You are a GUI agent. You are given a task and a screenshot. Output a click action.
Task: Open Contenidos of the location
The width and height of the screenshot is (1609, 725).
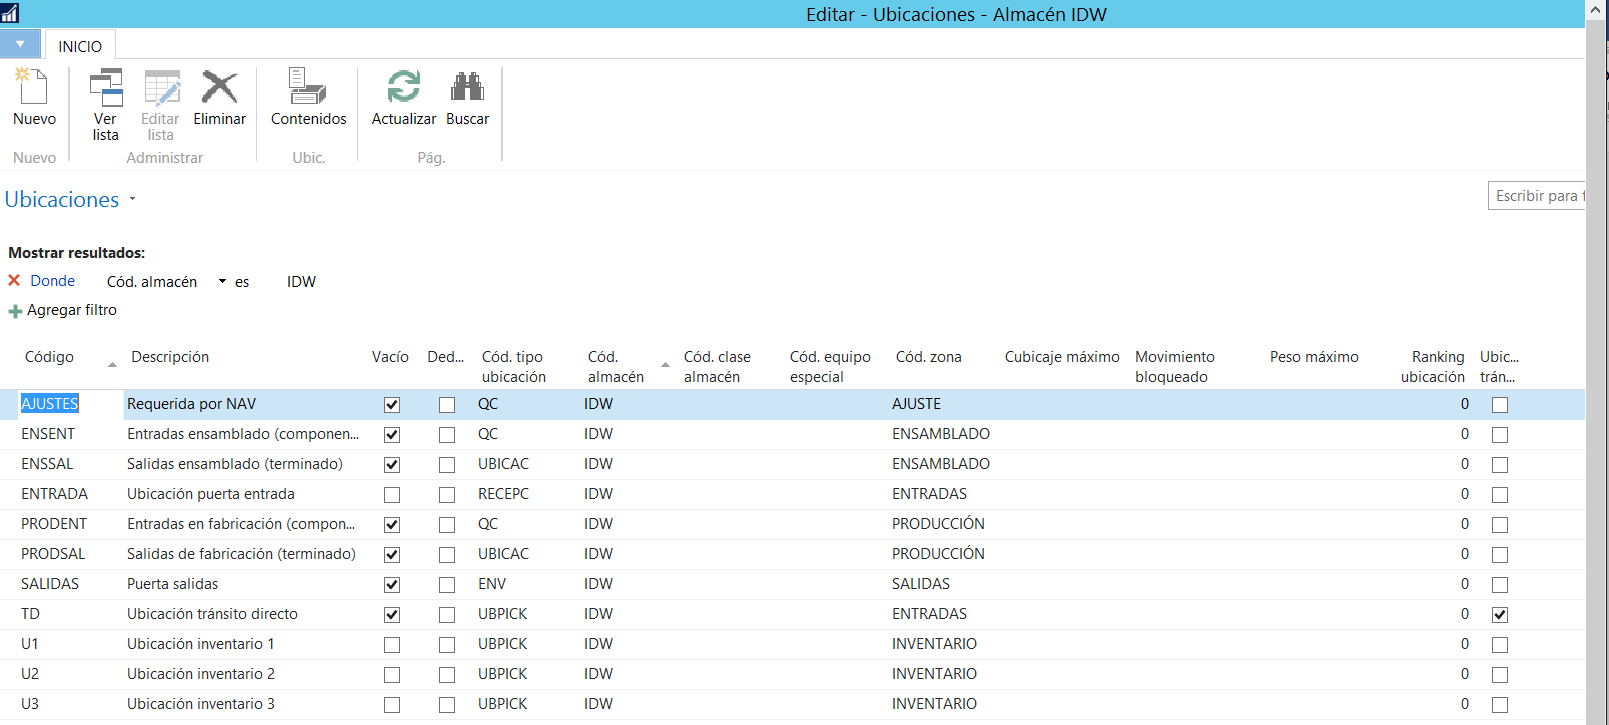tap(308, 88)
